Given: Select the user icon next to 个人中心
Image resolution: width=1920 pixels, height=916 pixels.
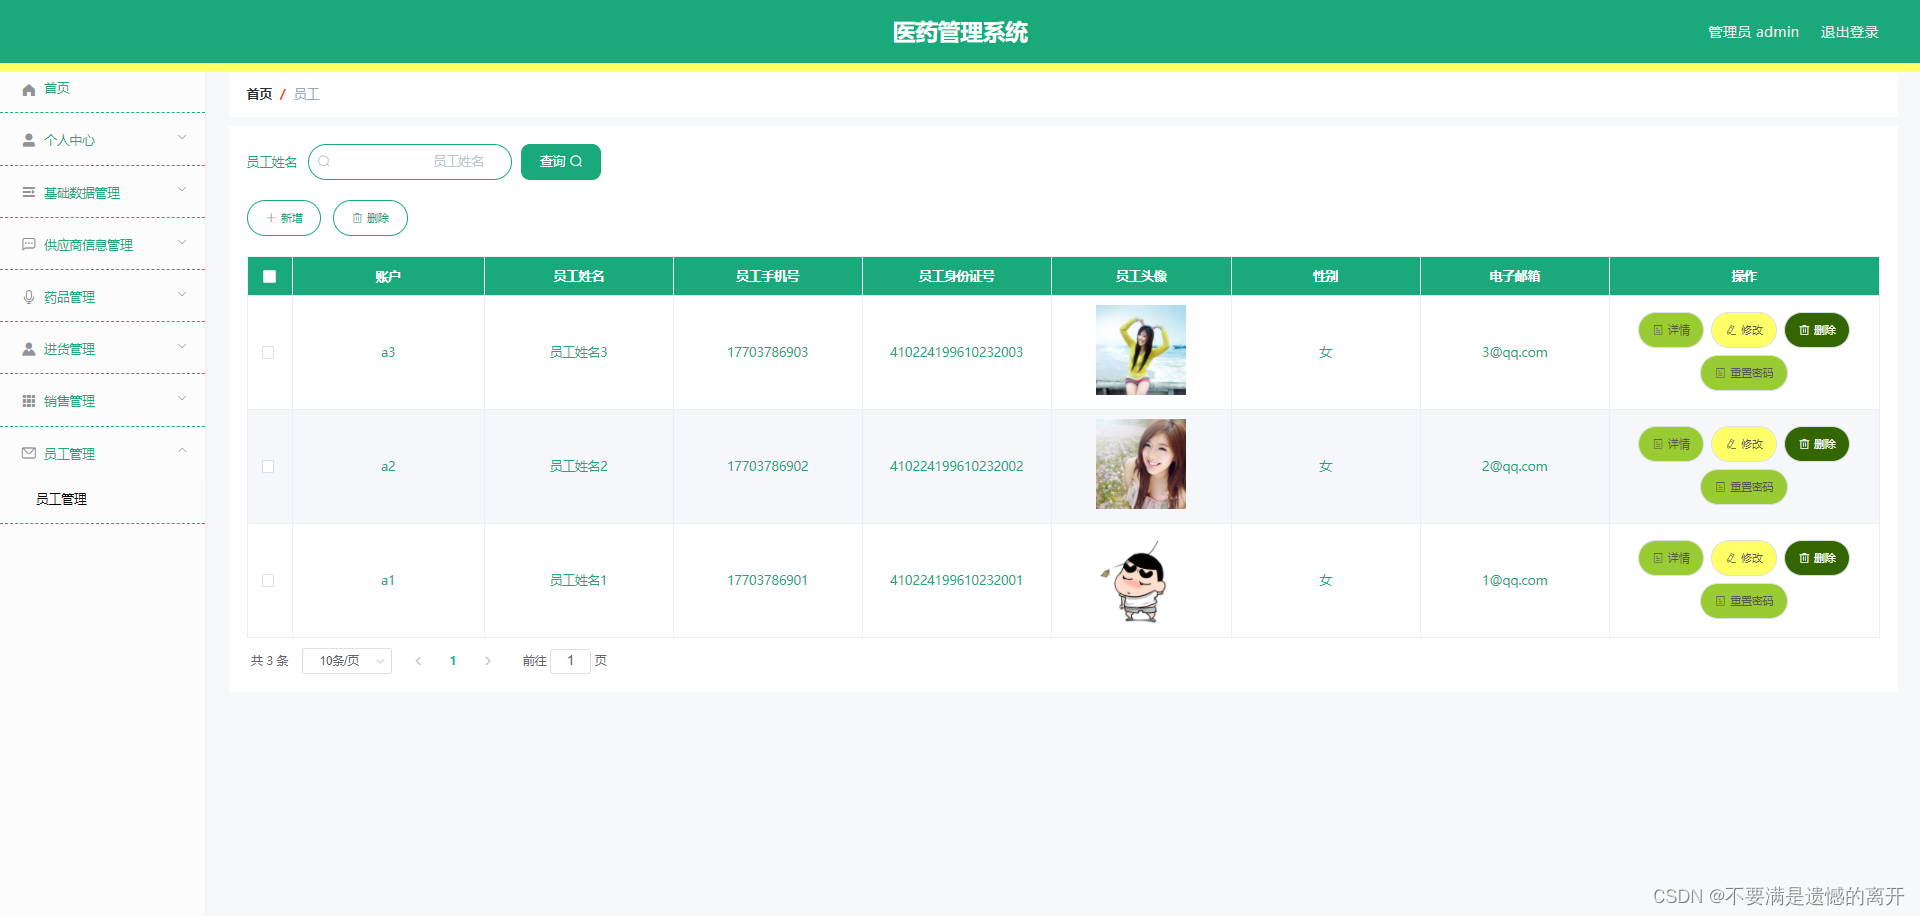Looking at the screenshot, I should pyautogui.click(x=29, y=140).
